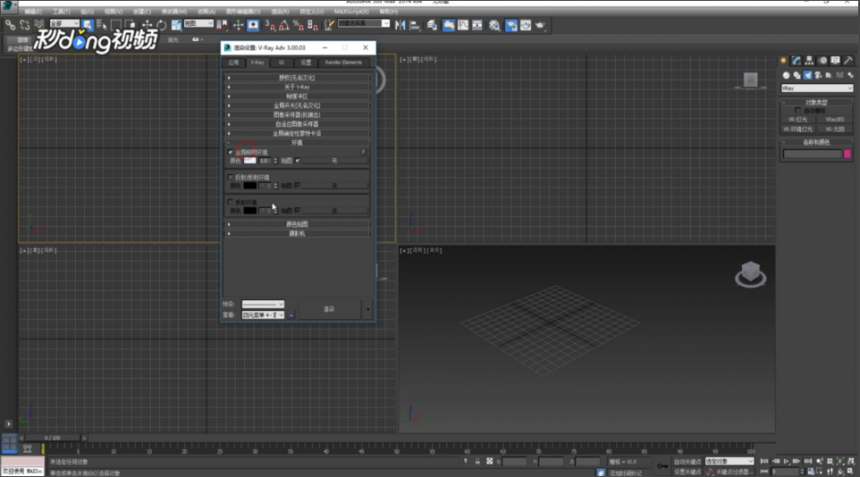Click the VR-Sun object type button
The image size is (860, 477).
834,129
